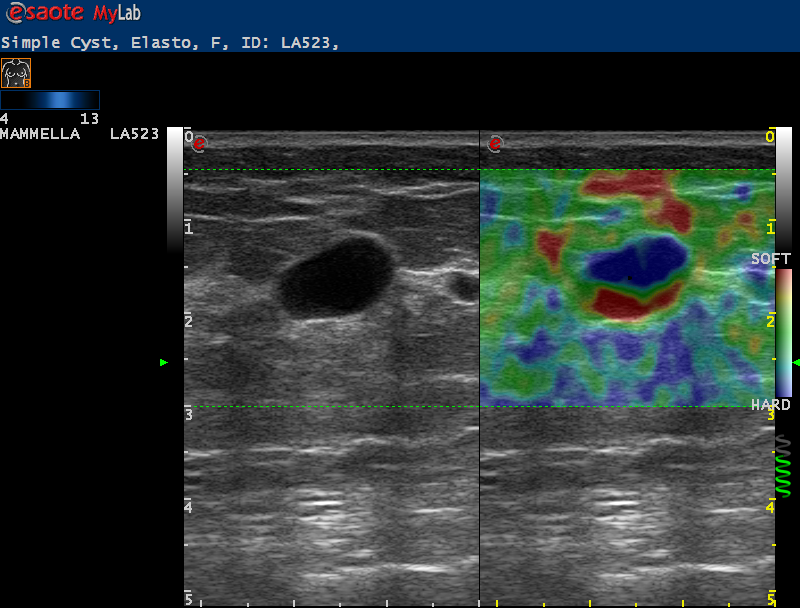Screen dimensions: 800x608
Task: Click the red 'e' probe marker on the left image
Action: (x=199, y=144)
